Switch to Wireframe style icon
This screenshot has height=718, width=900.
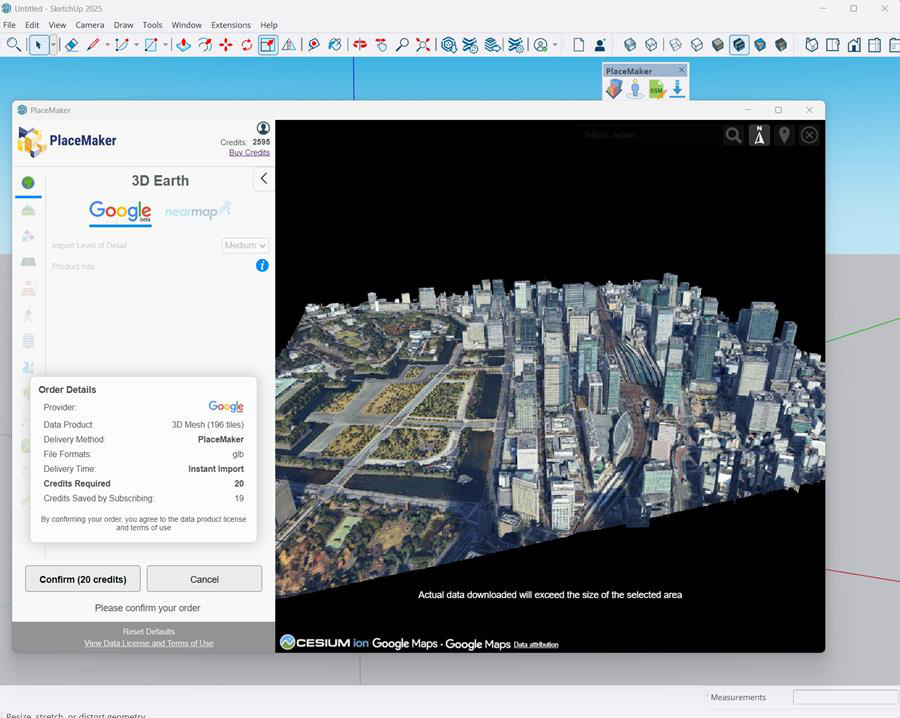point(676,45)
